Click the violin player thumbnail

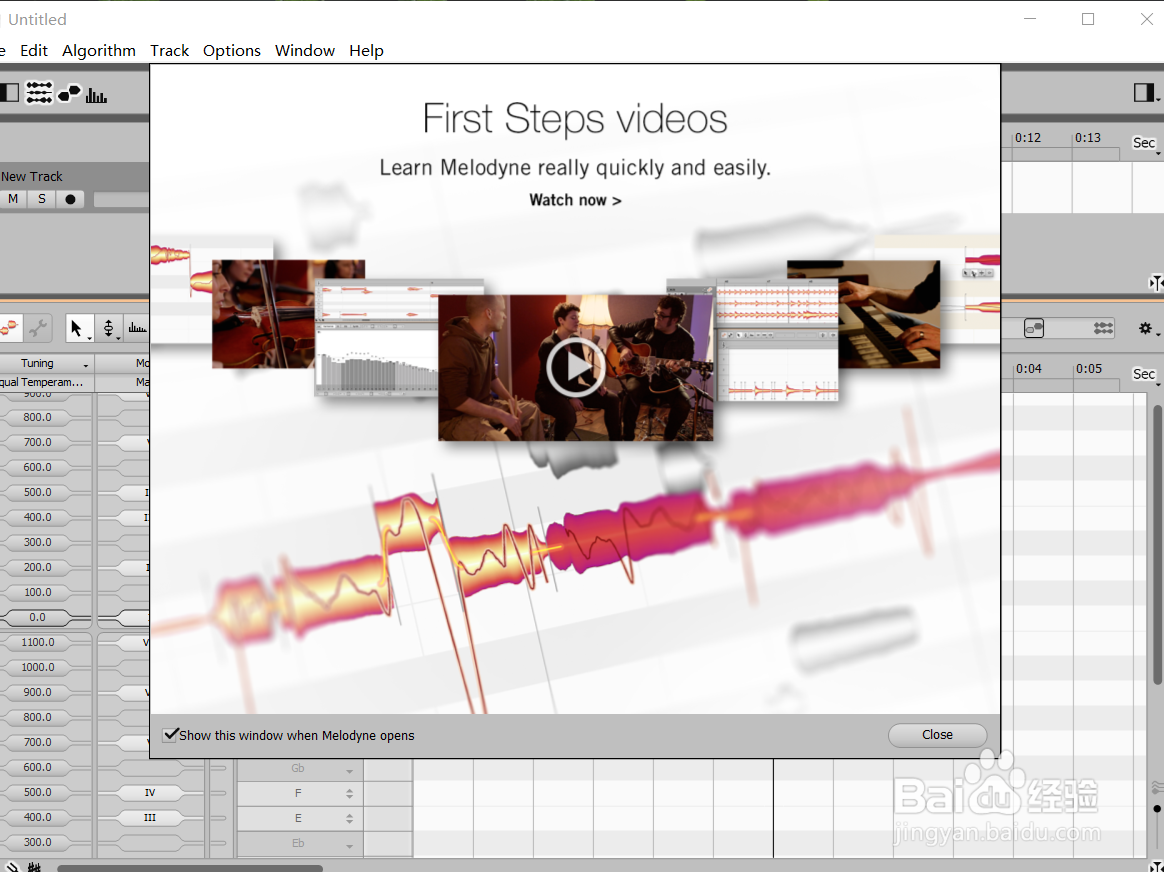pos(264,313)
